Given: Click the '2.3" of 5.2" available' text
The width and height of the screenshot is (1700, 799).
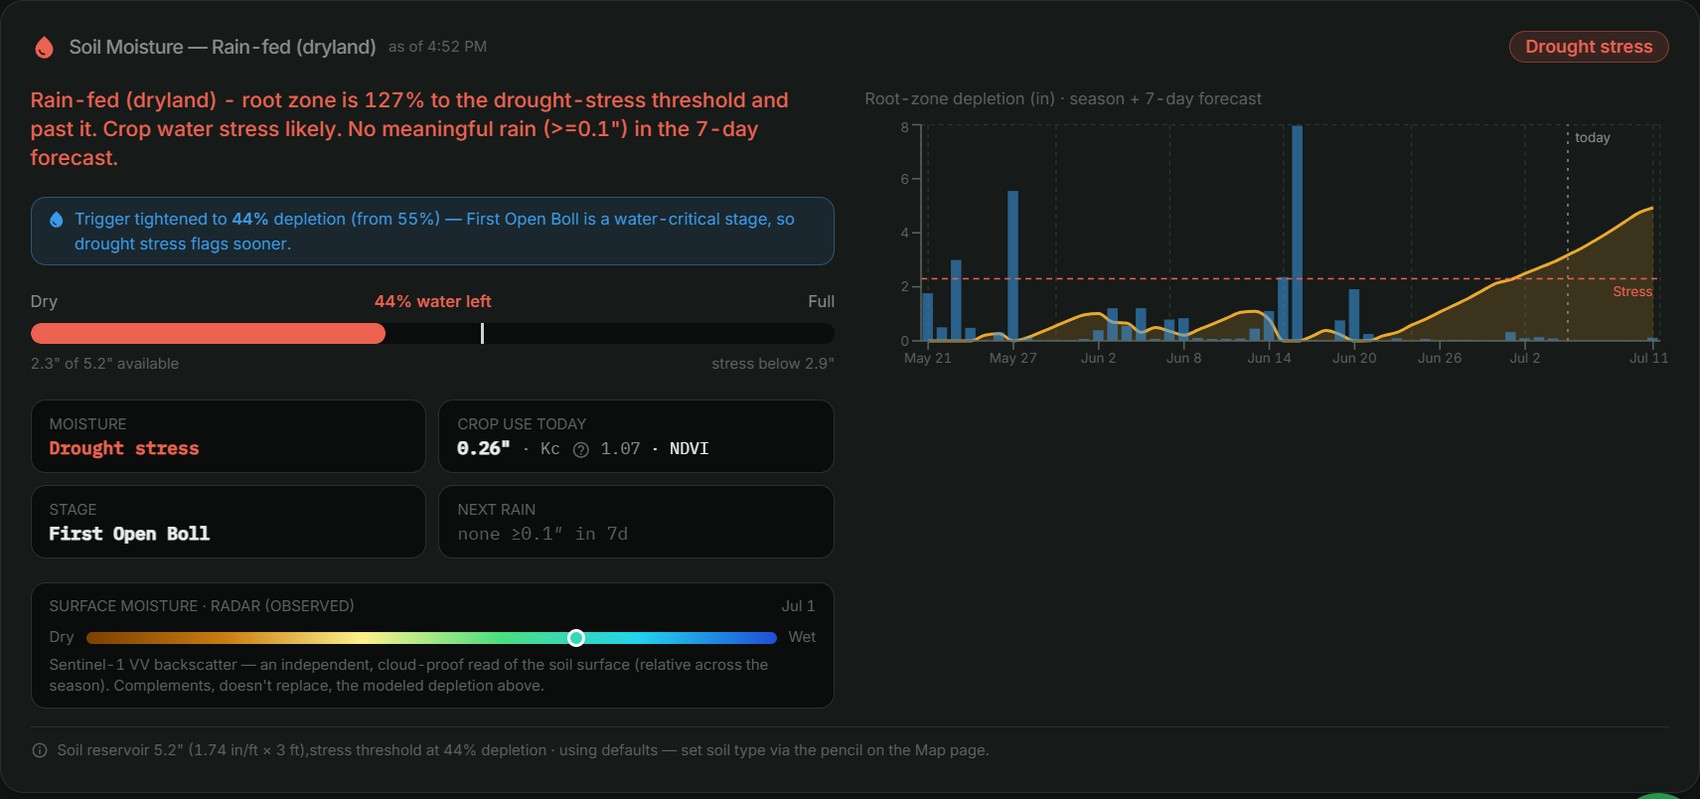Looking at the screenshot, I should click(105, 364).
